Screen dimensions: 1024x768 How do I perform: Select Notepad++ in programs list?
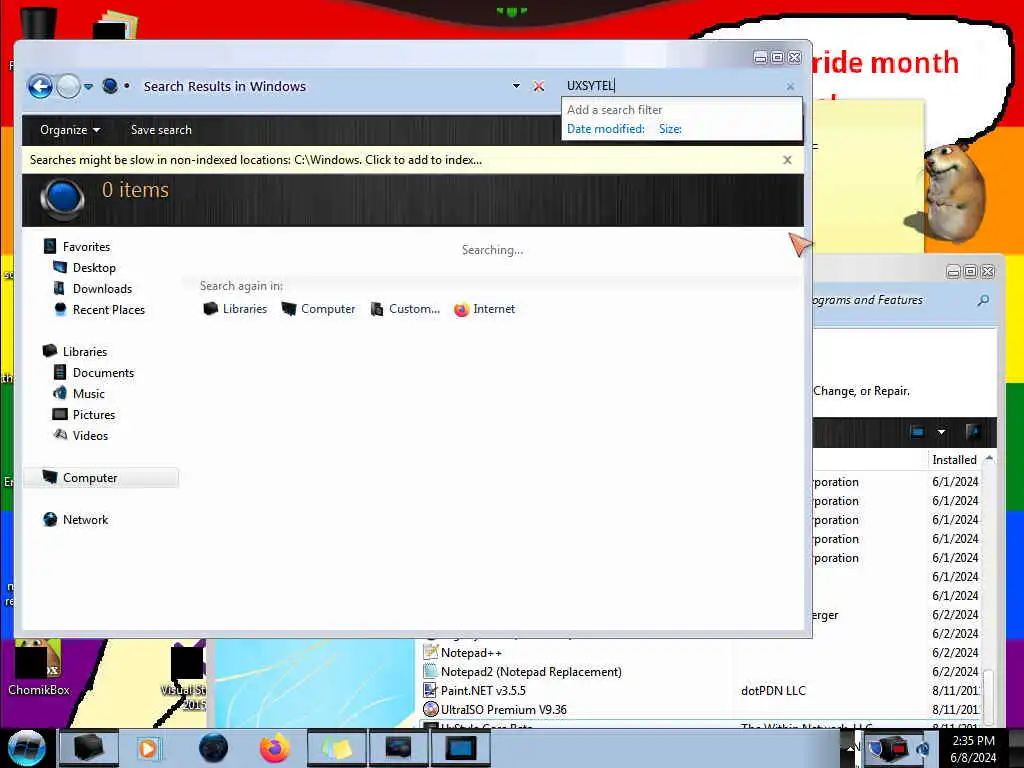(x=471, y=652)
